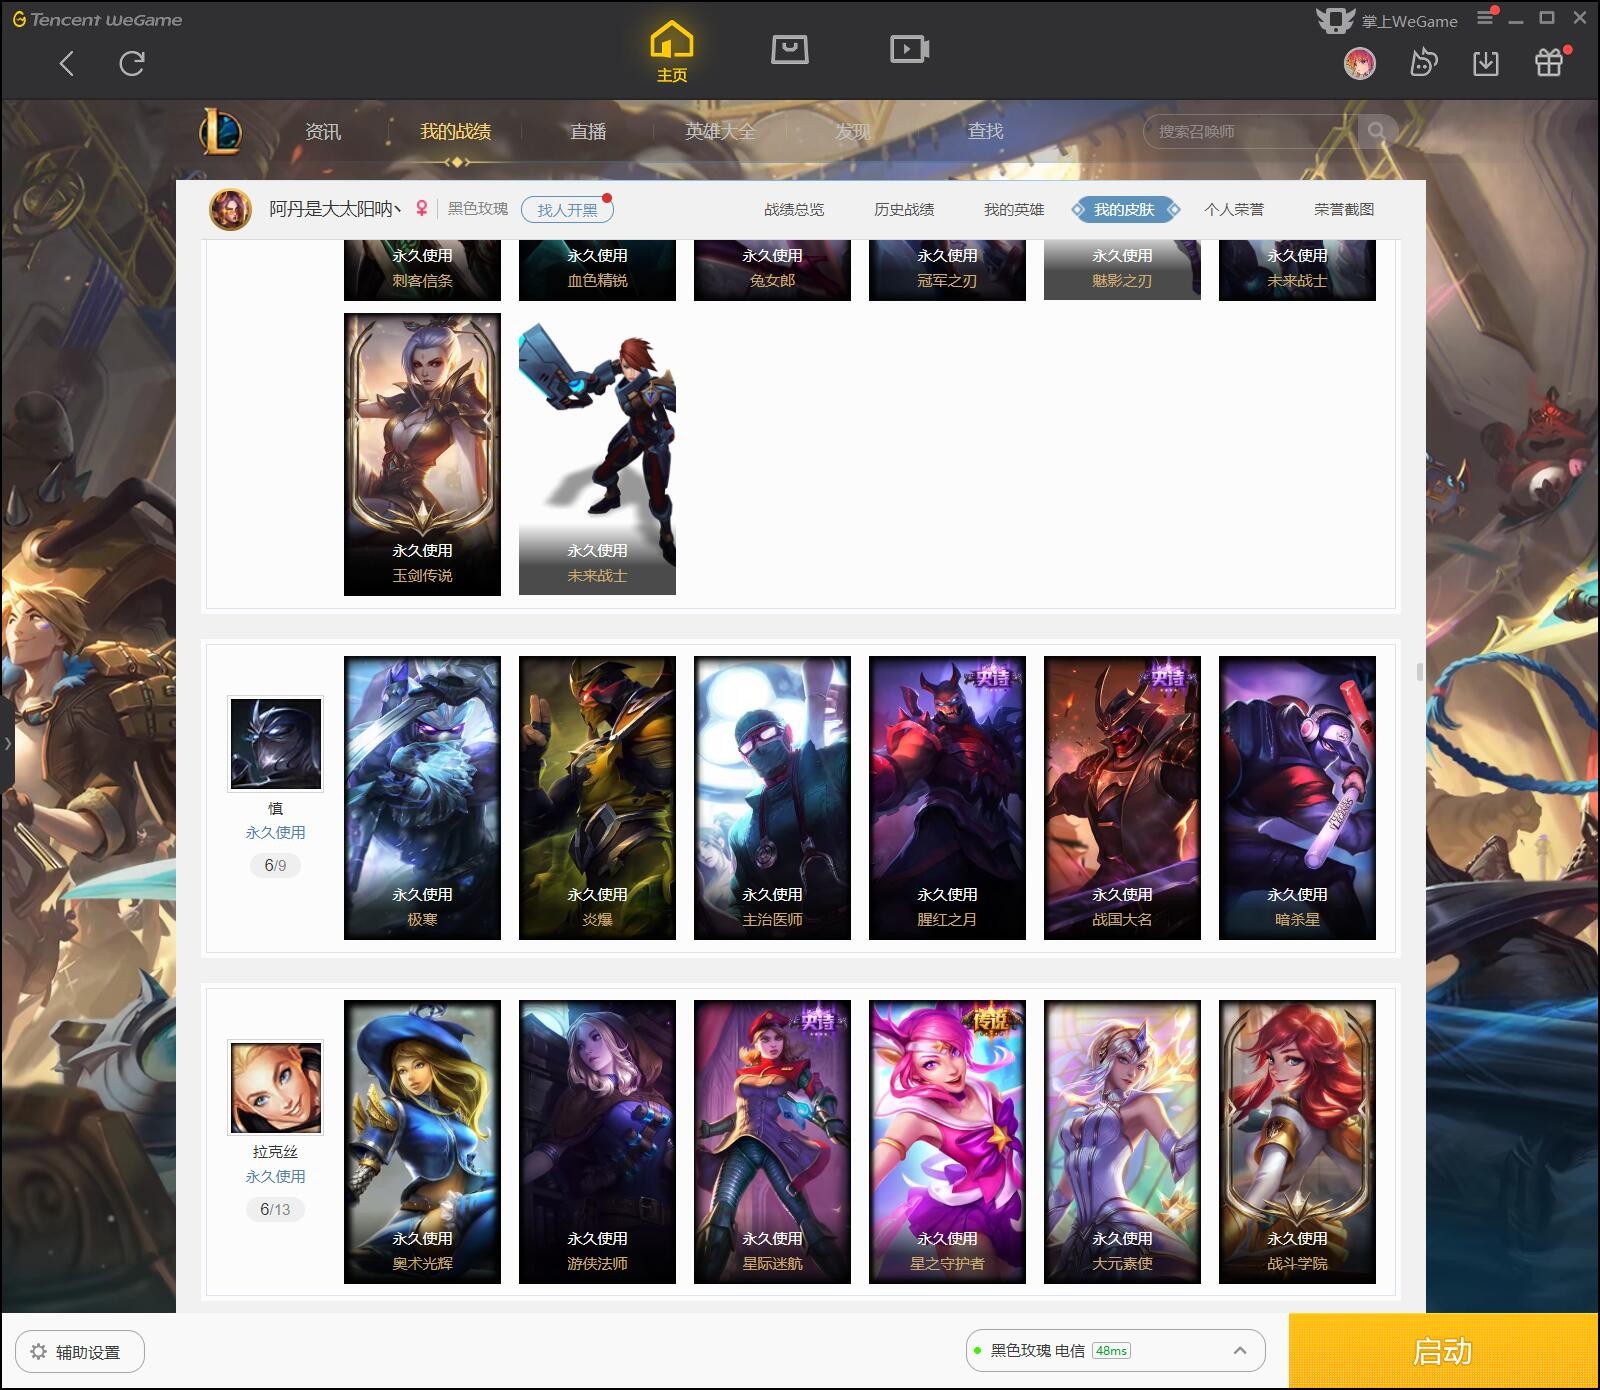Viewport: 1600px width, 1390px height.
Task: Open the 腥红之月 skin card
Action: (x=947, y=798)
